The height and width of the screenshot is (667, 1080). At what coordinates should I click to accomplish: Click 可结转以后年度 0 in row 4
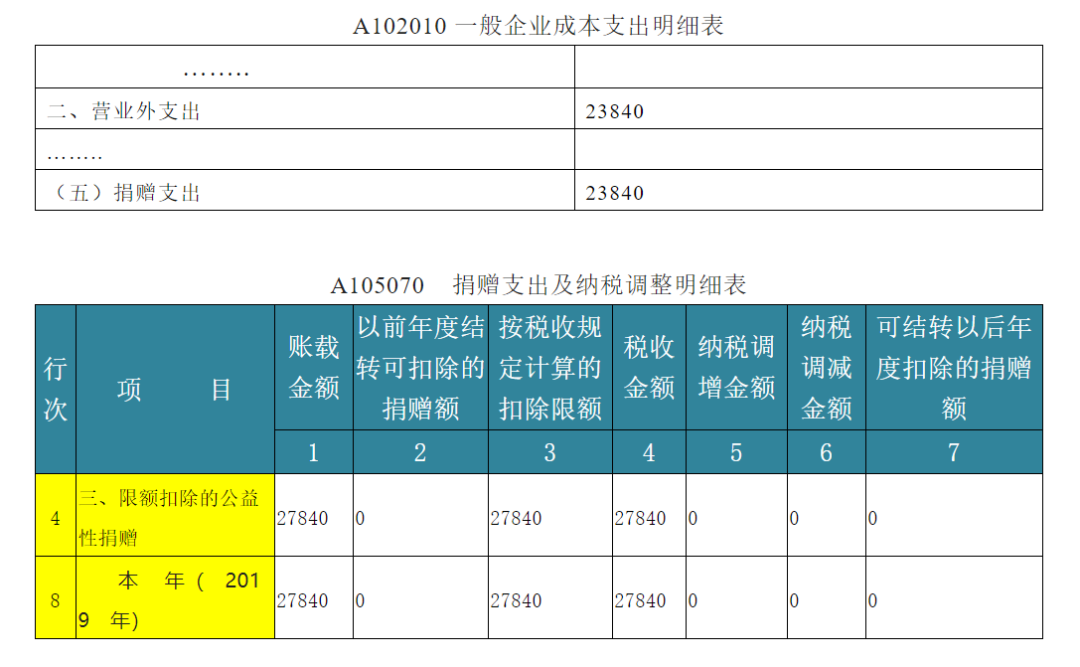click(x=873, y=518)
